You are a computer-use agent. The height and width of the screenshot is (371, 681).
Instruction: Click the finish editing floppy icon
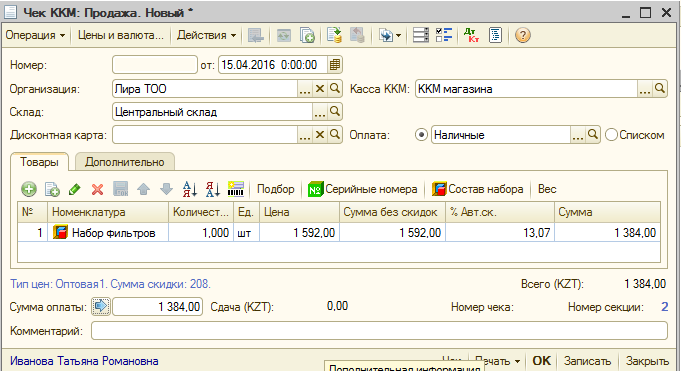(120, 189)
